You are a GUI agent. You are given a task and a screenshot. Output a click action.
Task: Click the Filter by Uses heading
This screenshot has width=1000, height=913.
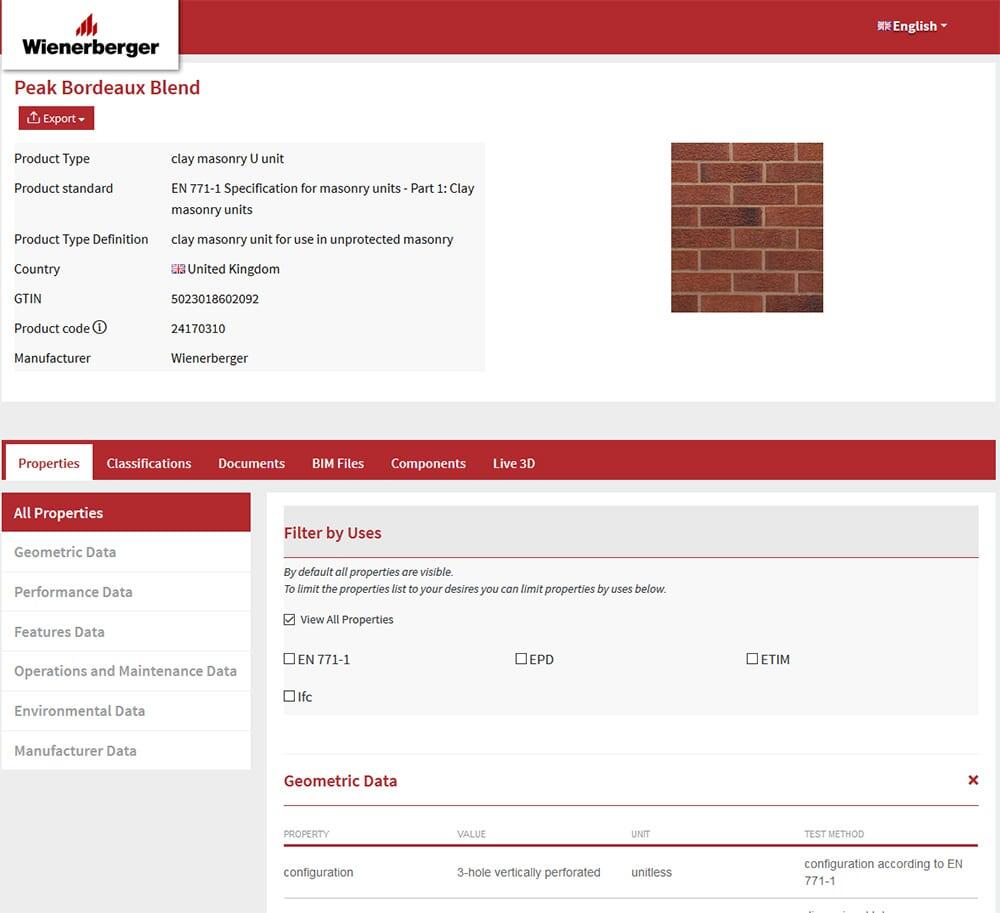(x=332, y=533)
